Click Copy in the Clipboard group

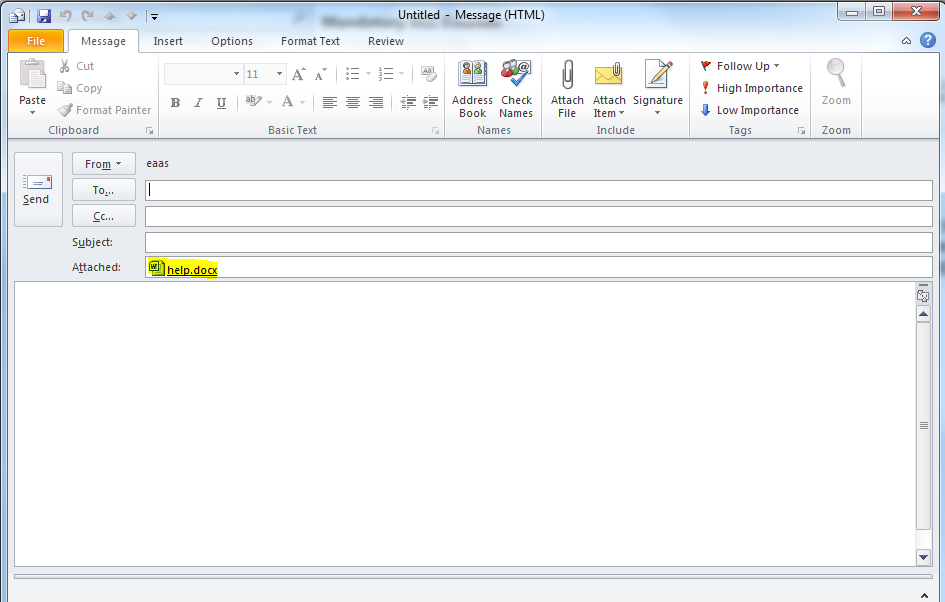(x=80, y=88)
